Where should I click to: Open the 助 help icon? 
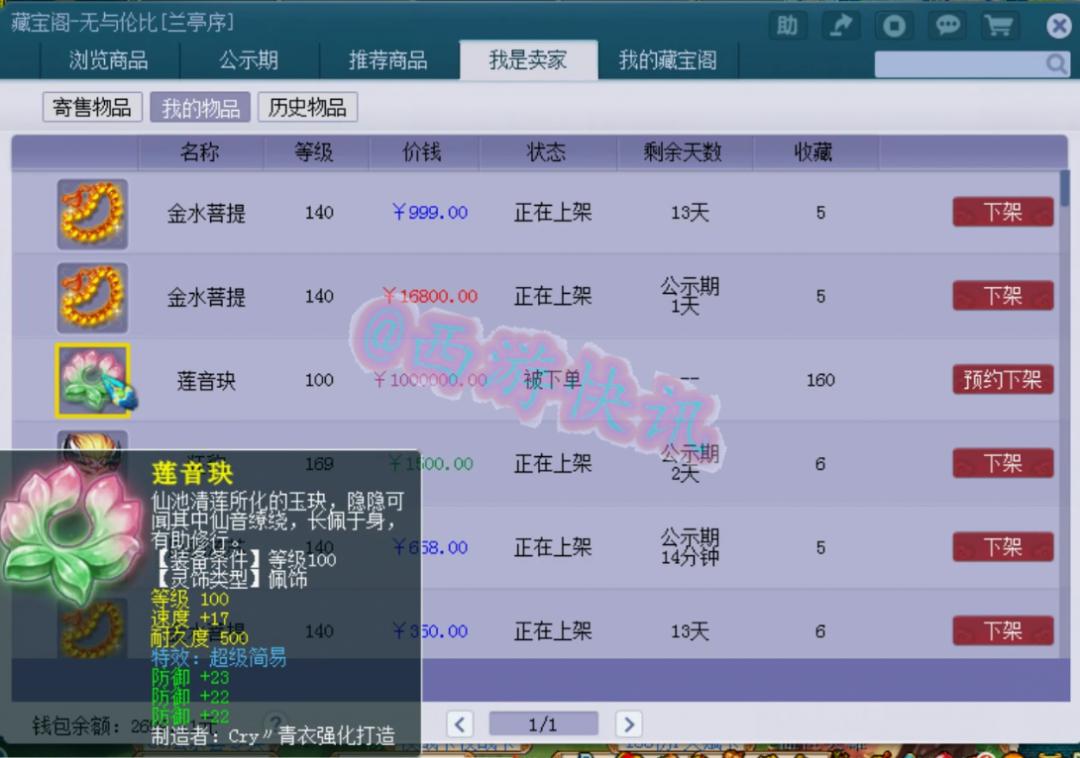[787, 26]
